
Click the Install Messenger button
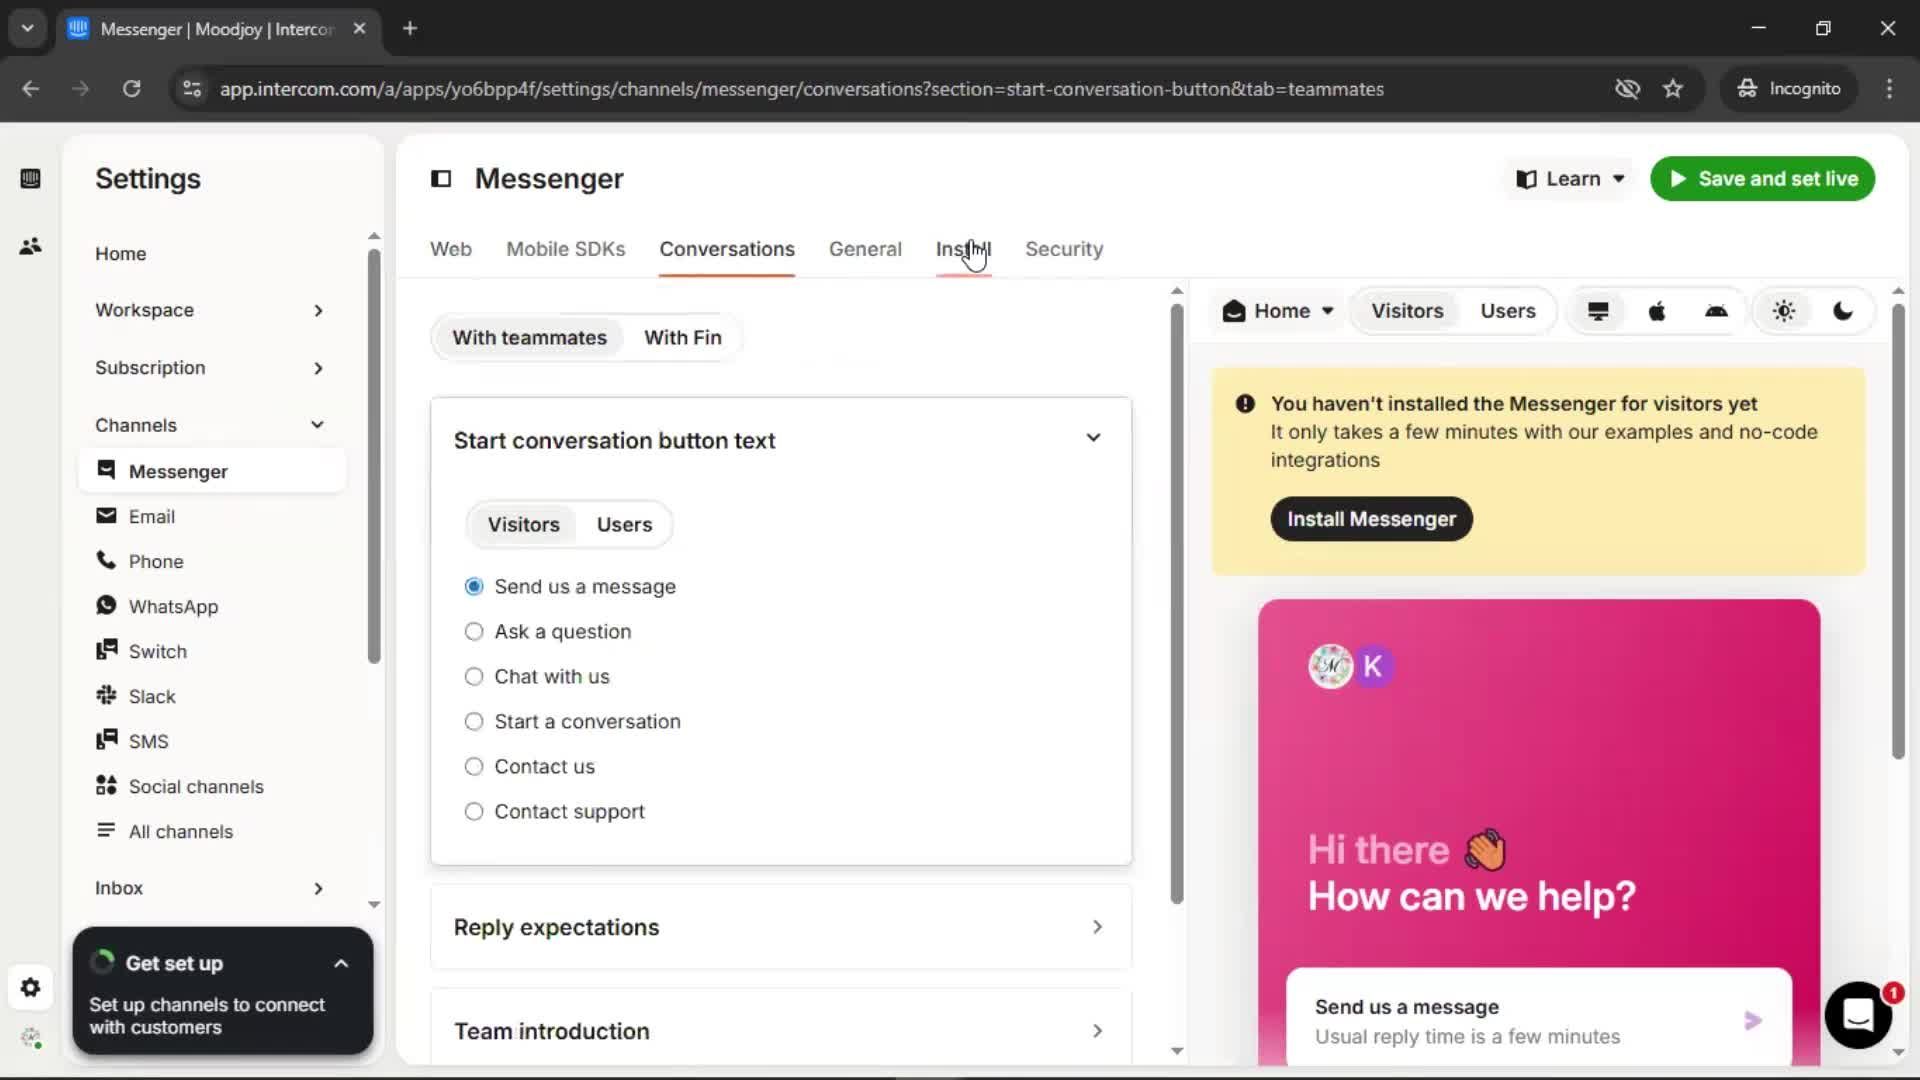click(1371, 519)
